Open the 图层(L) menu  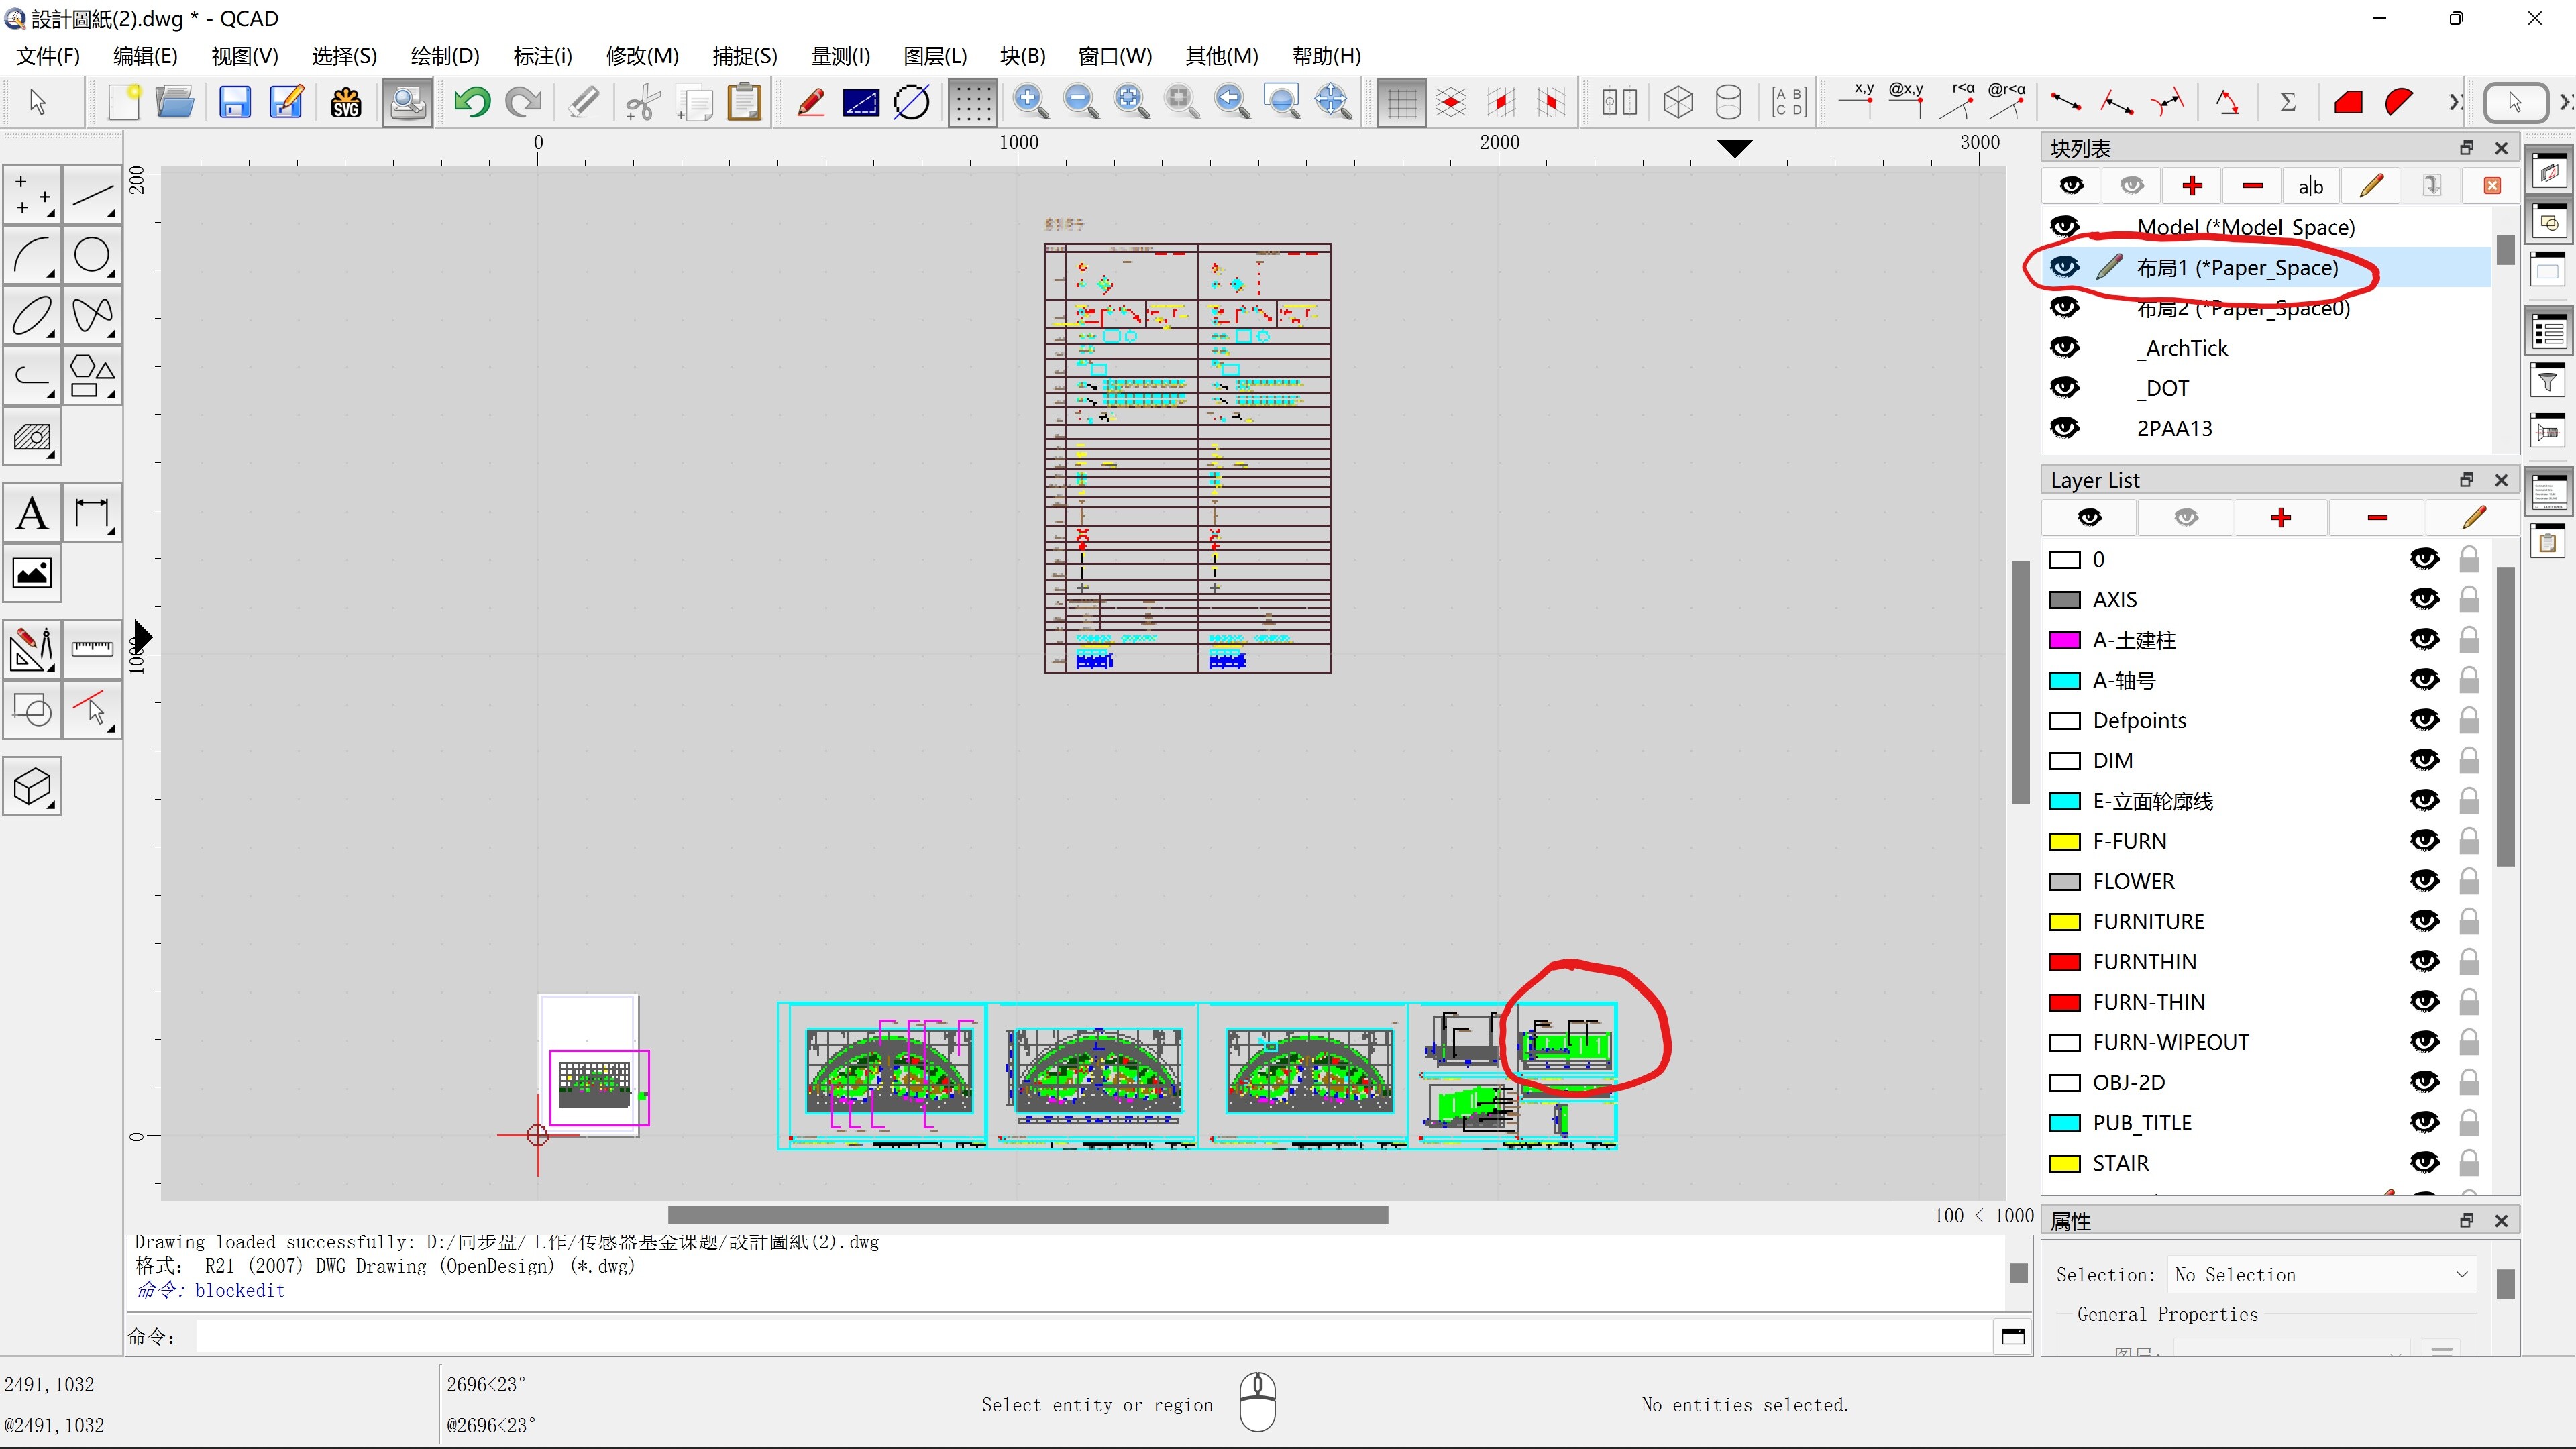pos(934,56)
